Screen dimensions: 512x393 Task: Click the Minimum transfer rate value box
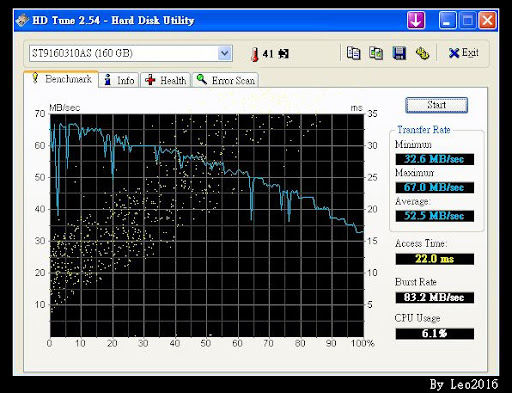click(x=435, y=159)
